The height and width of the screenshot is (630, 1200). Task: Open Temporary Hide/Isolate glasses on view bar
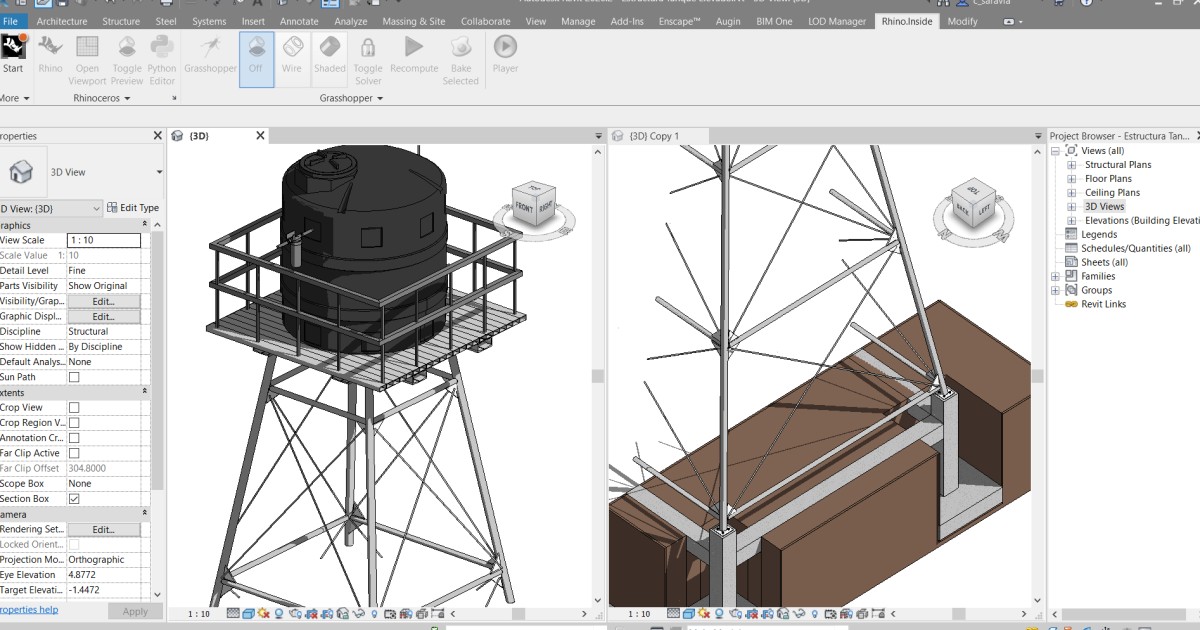tap(356, 612)
